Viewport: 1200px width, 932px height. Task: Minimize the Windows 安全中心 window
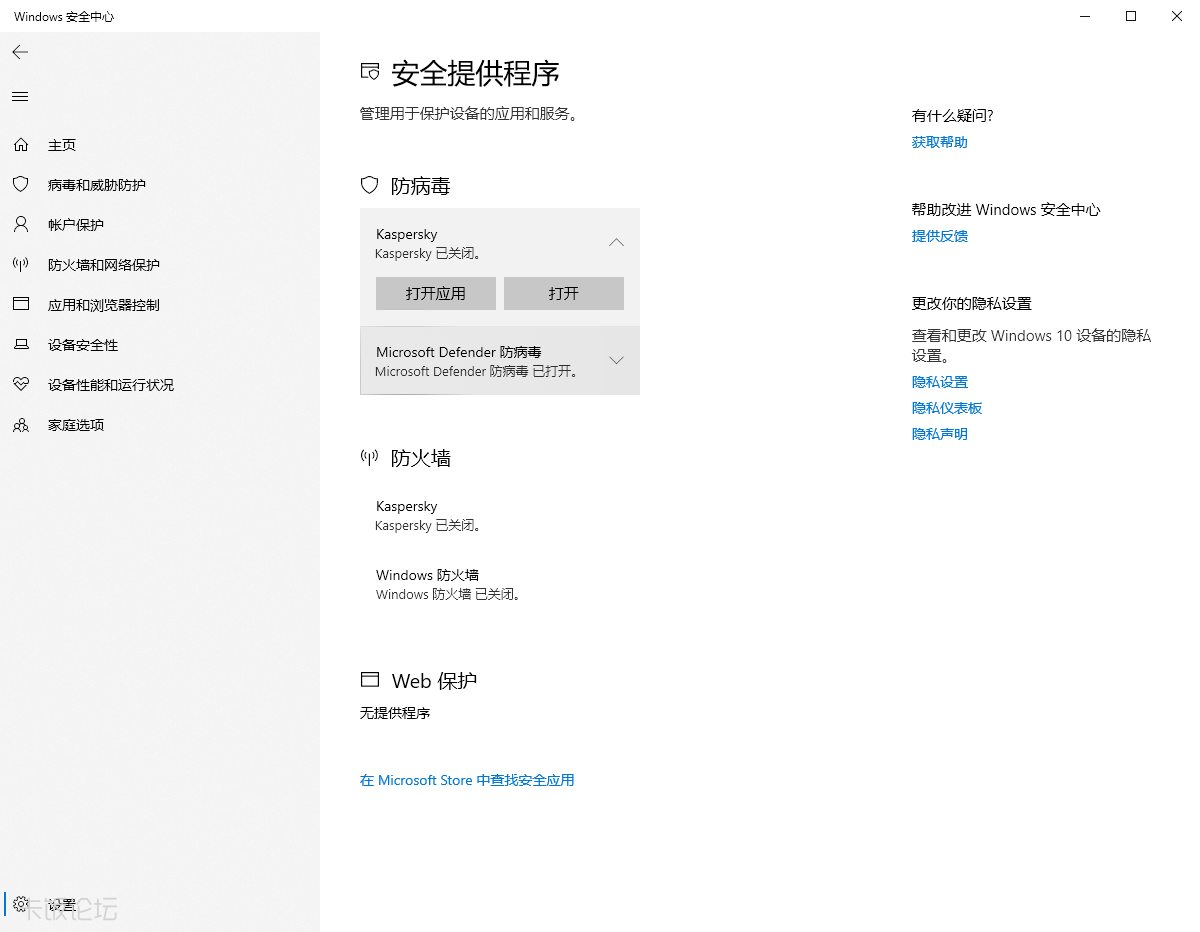pyautogui.click(x=1086, y=16)
